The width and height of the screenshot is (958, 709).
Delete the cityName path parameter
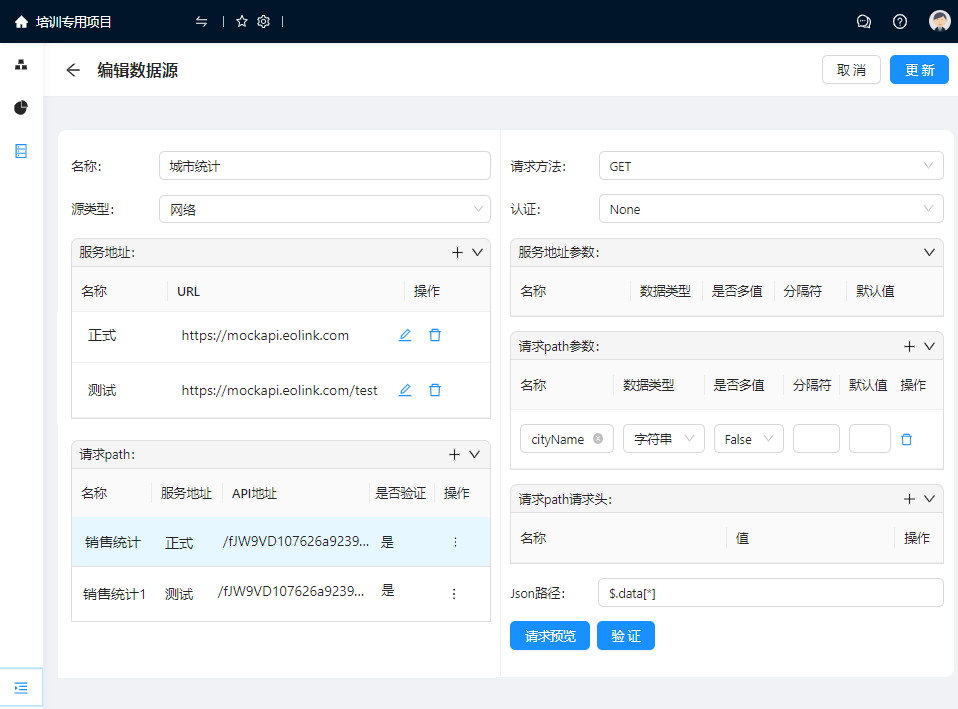click(x=907, y=439)
